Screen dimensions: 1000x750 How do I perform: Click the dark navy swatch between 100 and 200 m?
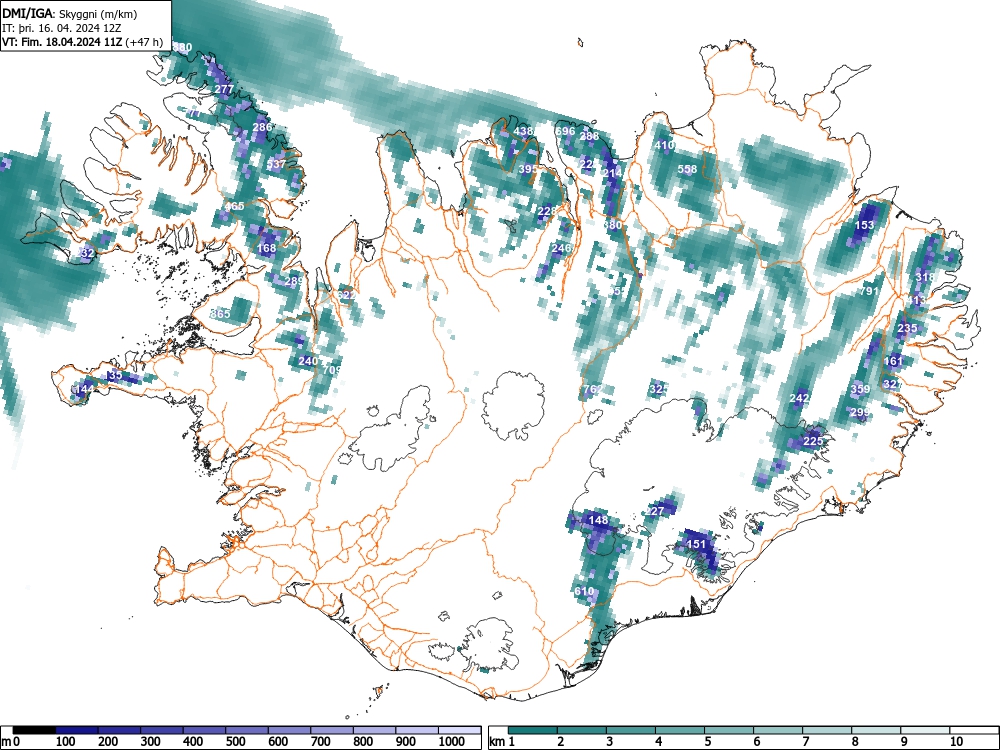pyautogui.click(x=77, y=730)
